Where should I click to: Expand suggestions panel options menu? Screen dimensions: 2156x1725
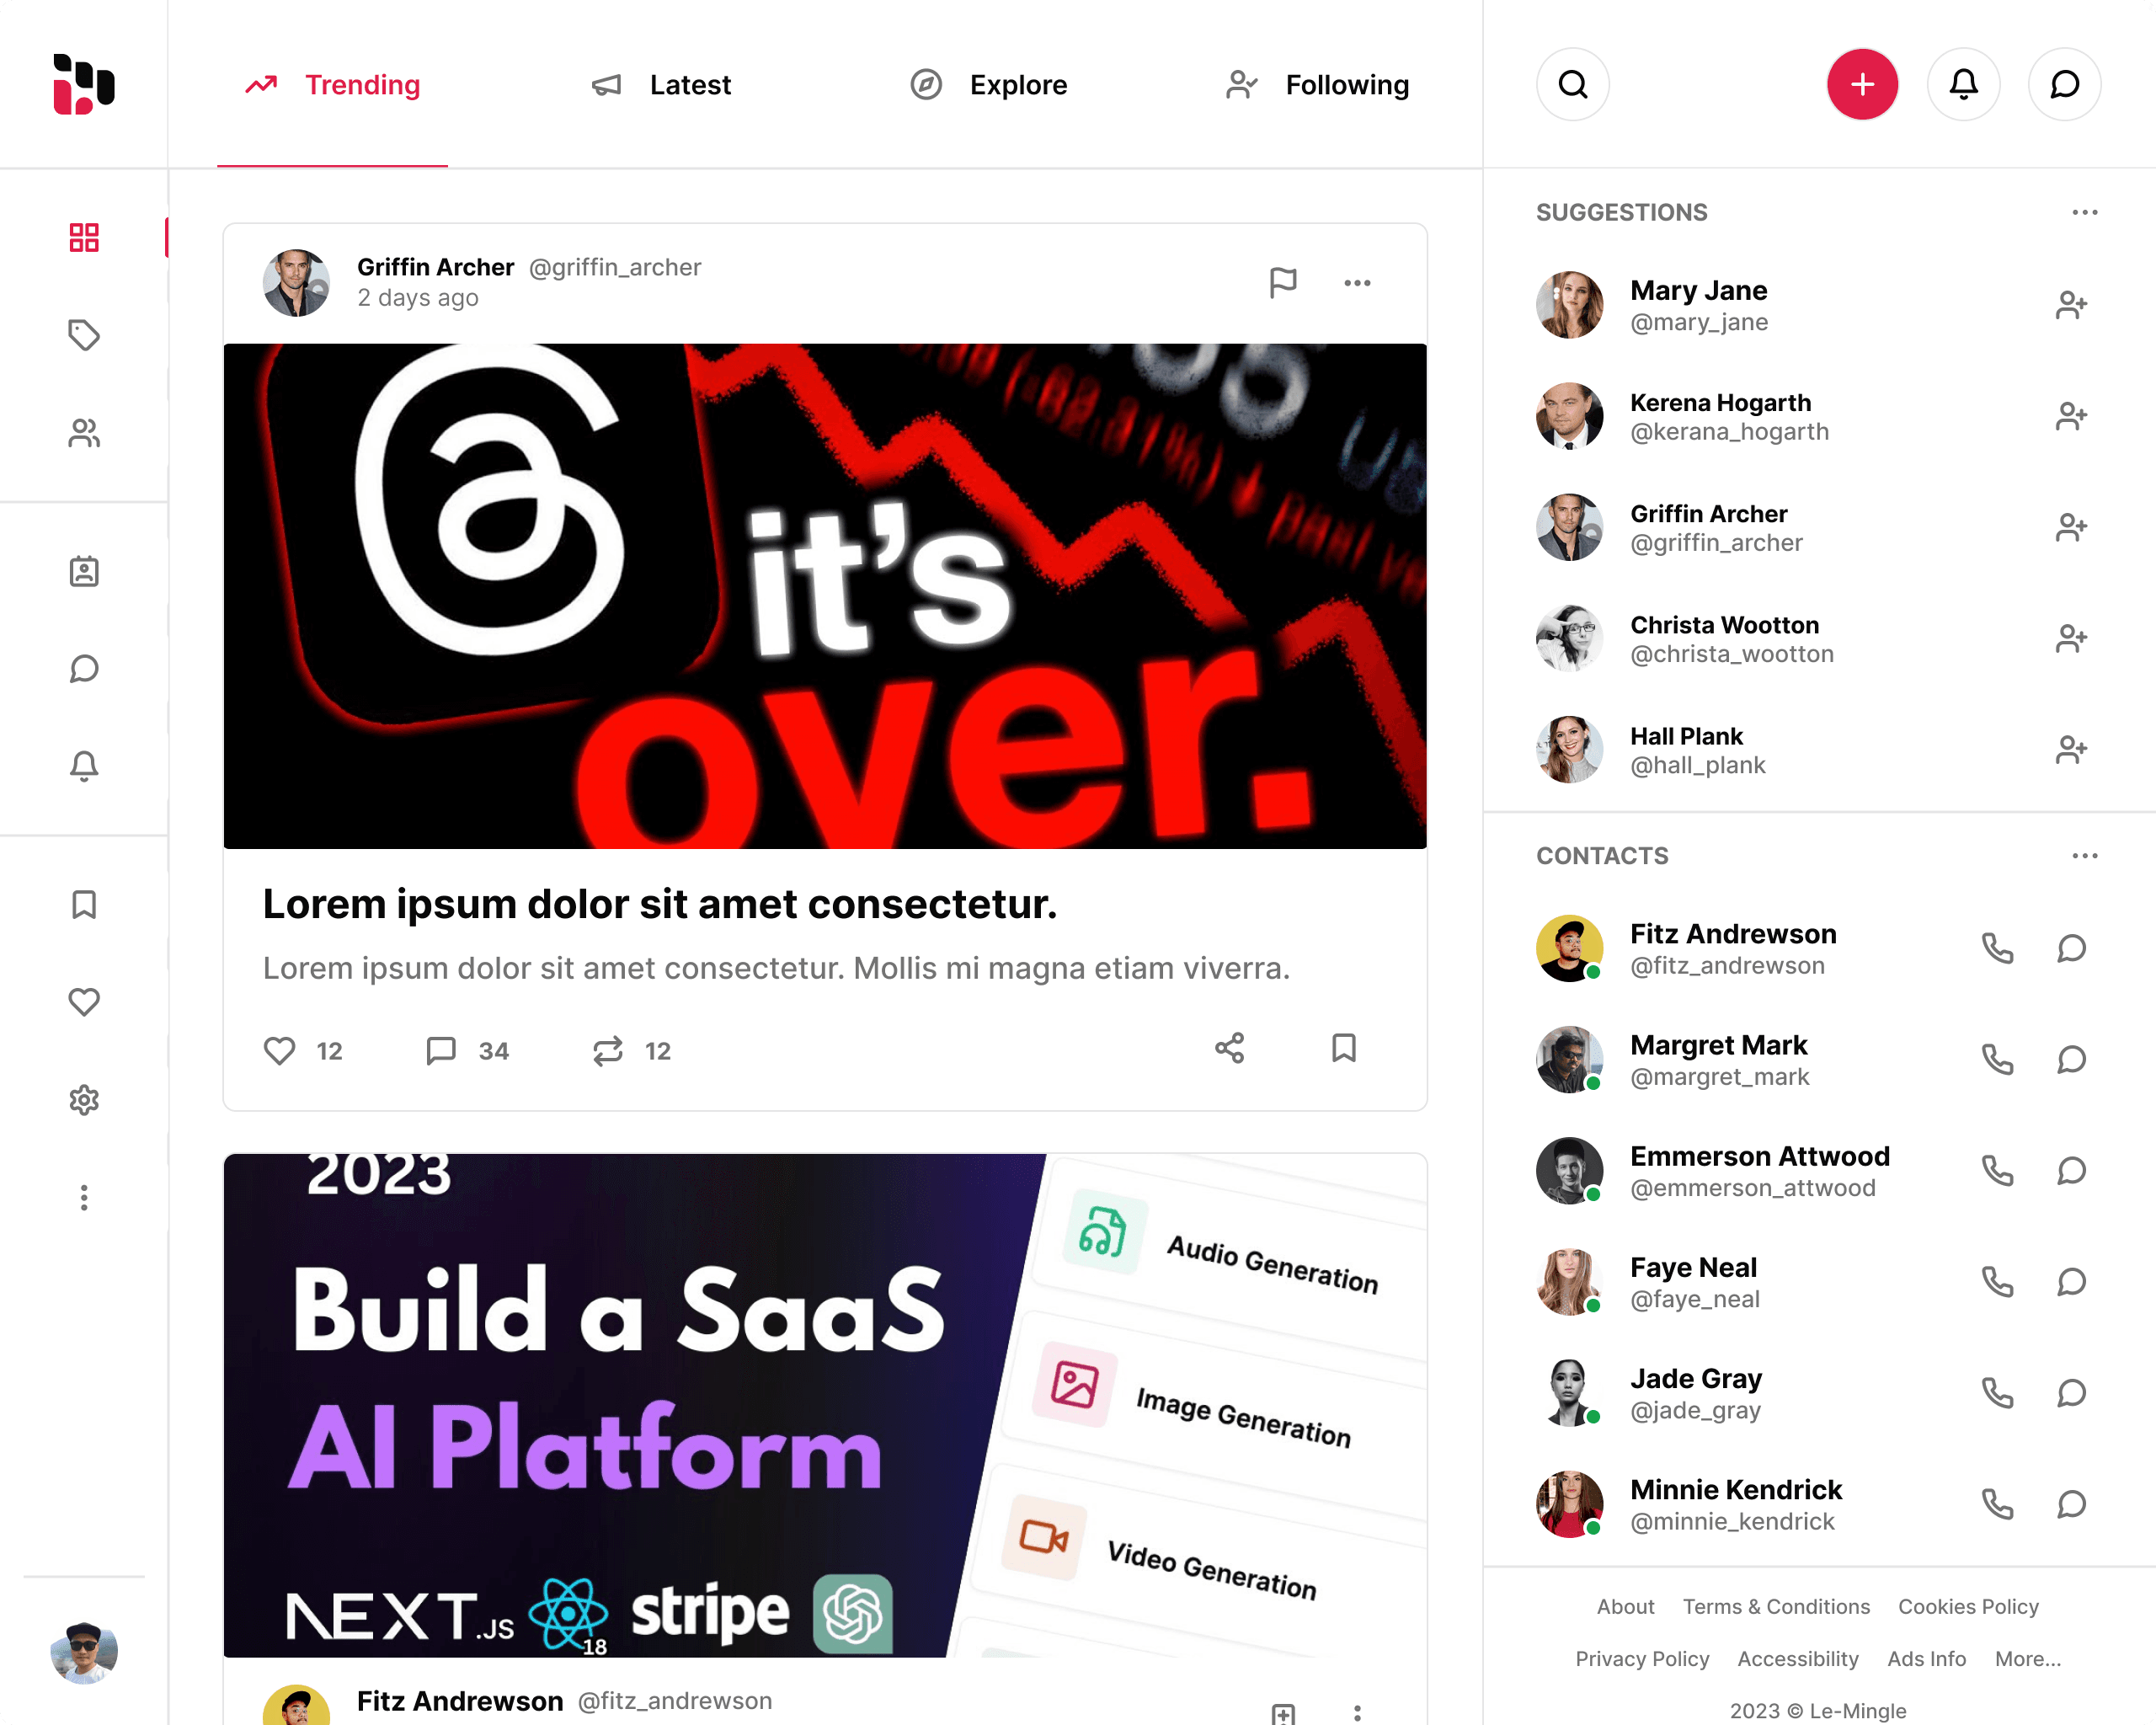(x=2084, y=211)
